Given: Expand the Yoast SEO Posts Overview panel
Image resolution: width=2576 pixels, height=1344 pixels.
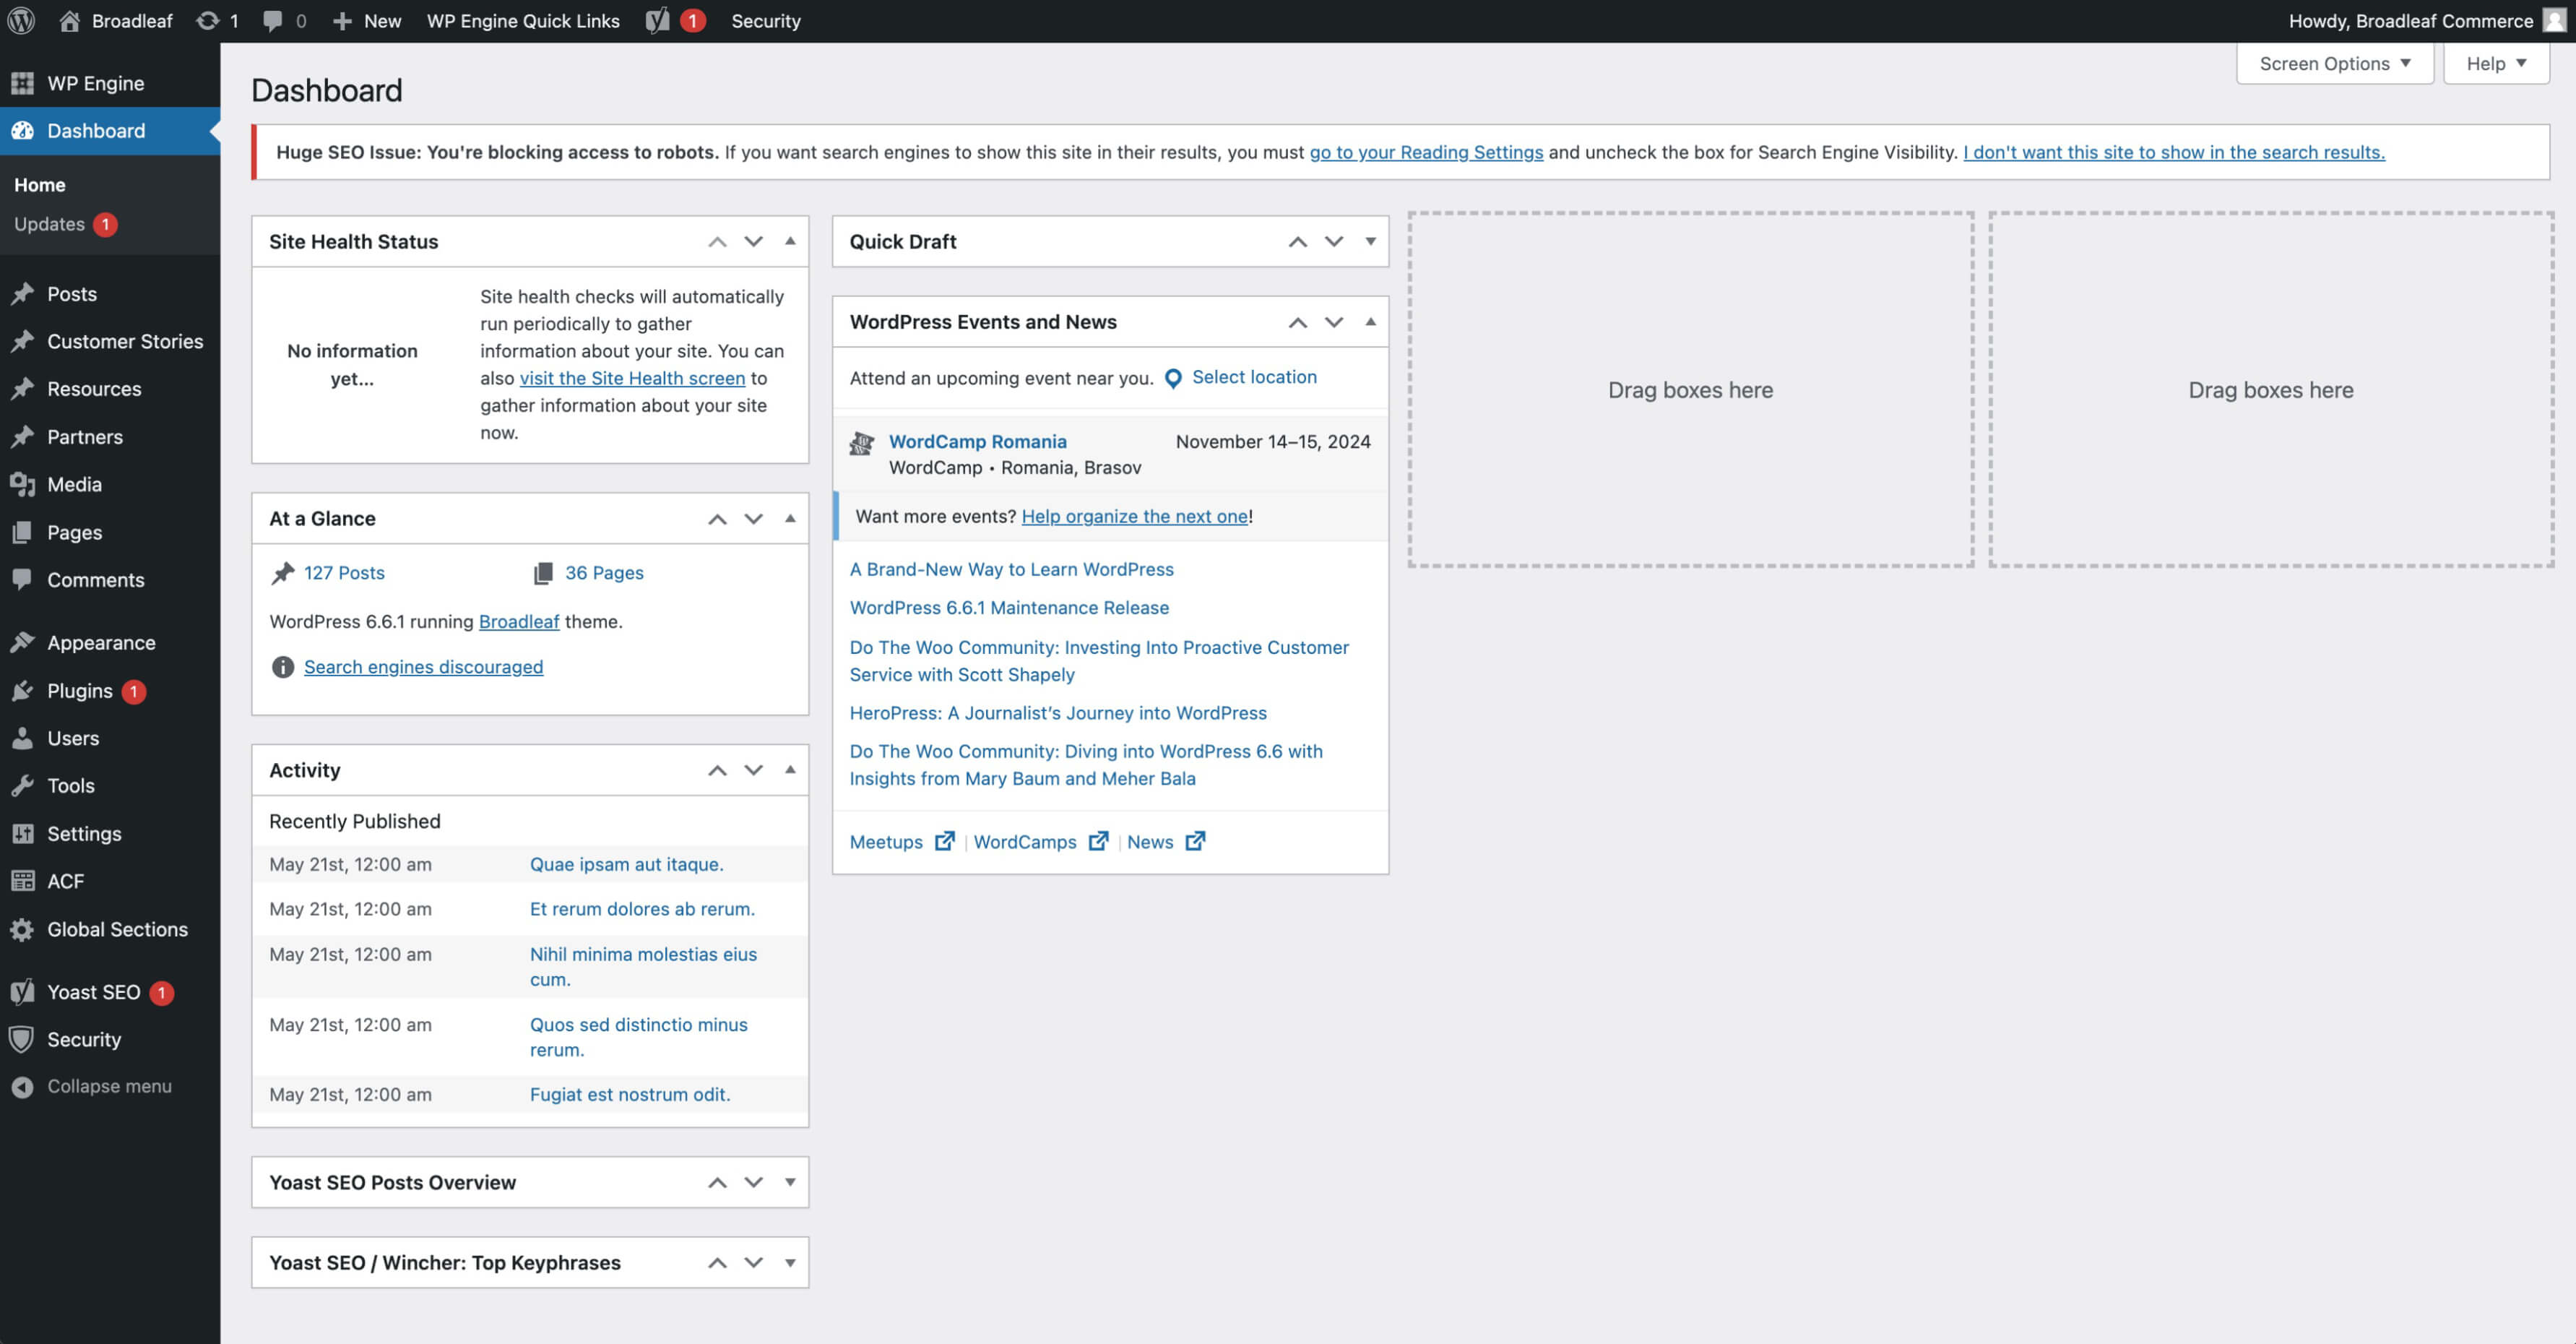Looking at the screenshot, I should [x=790, y=1182].
